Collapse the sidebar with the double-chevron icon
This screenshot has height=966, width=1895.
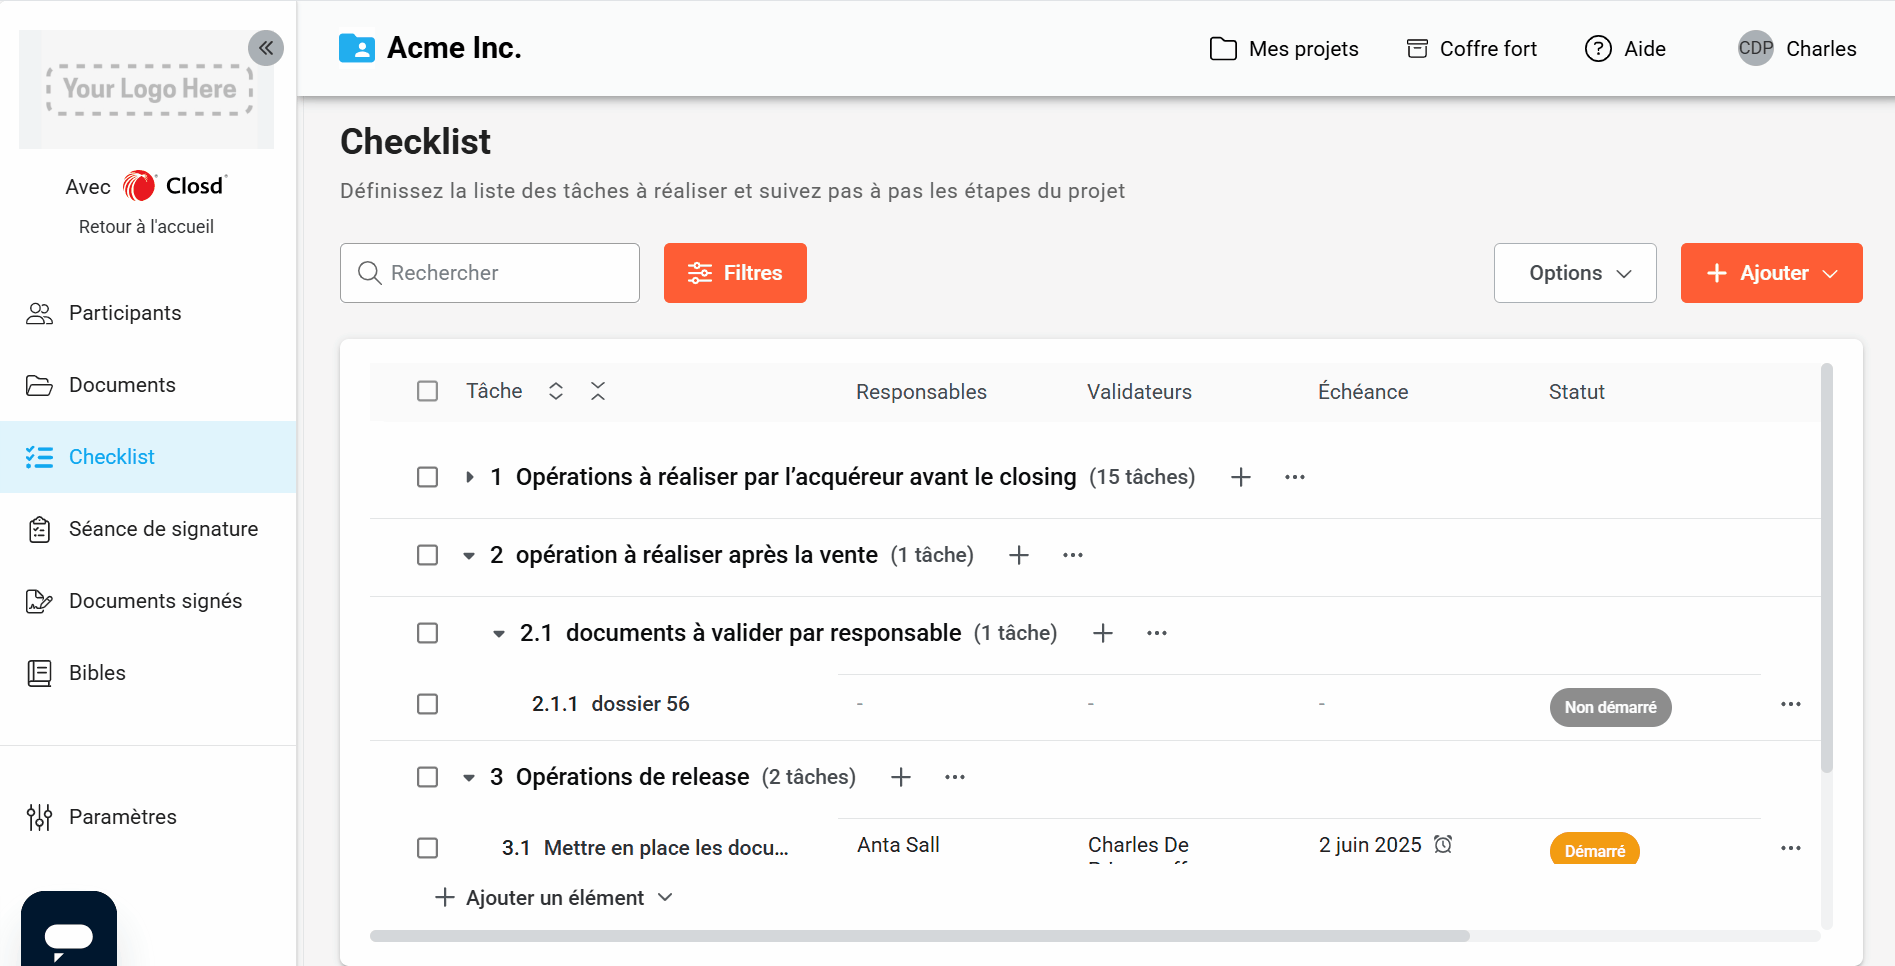[x=266, y=48]
